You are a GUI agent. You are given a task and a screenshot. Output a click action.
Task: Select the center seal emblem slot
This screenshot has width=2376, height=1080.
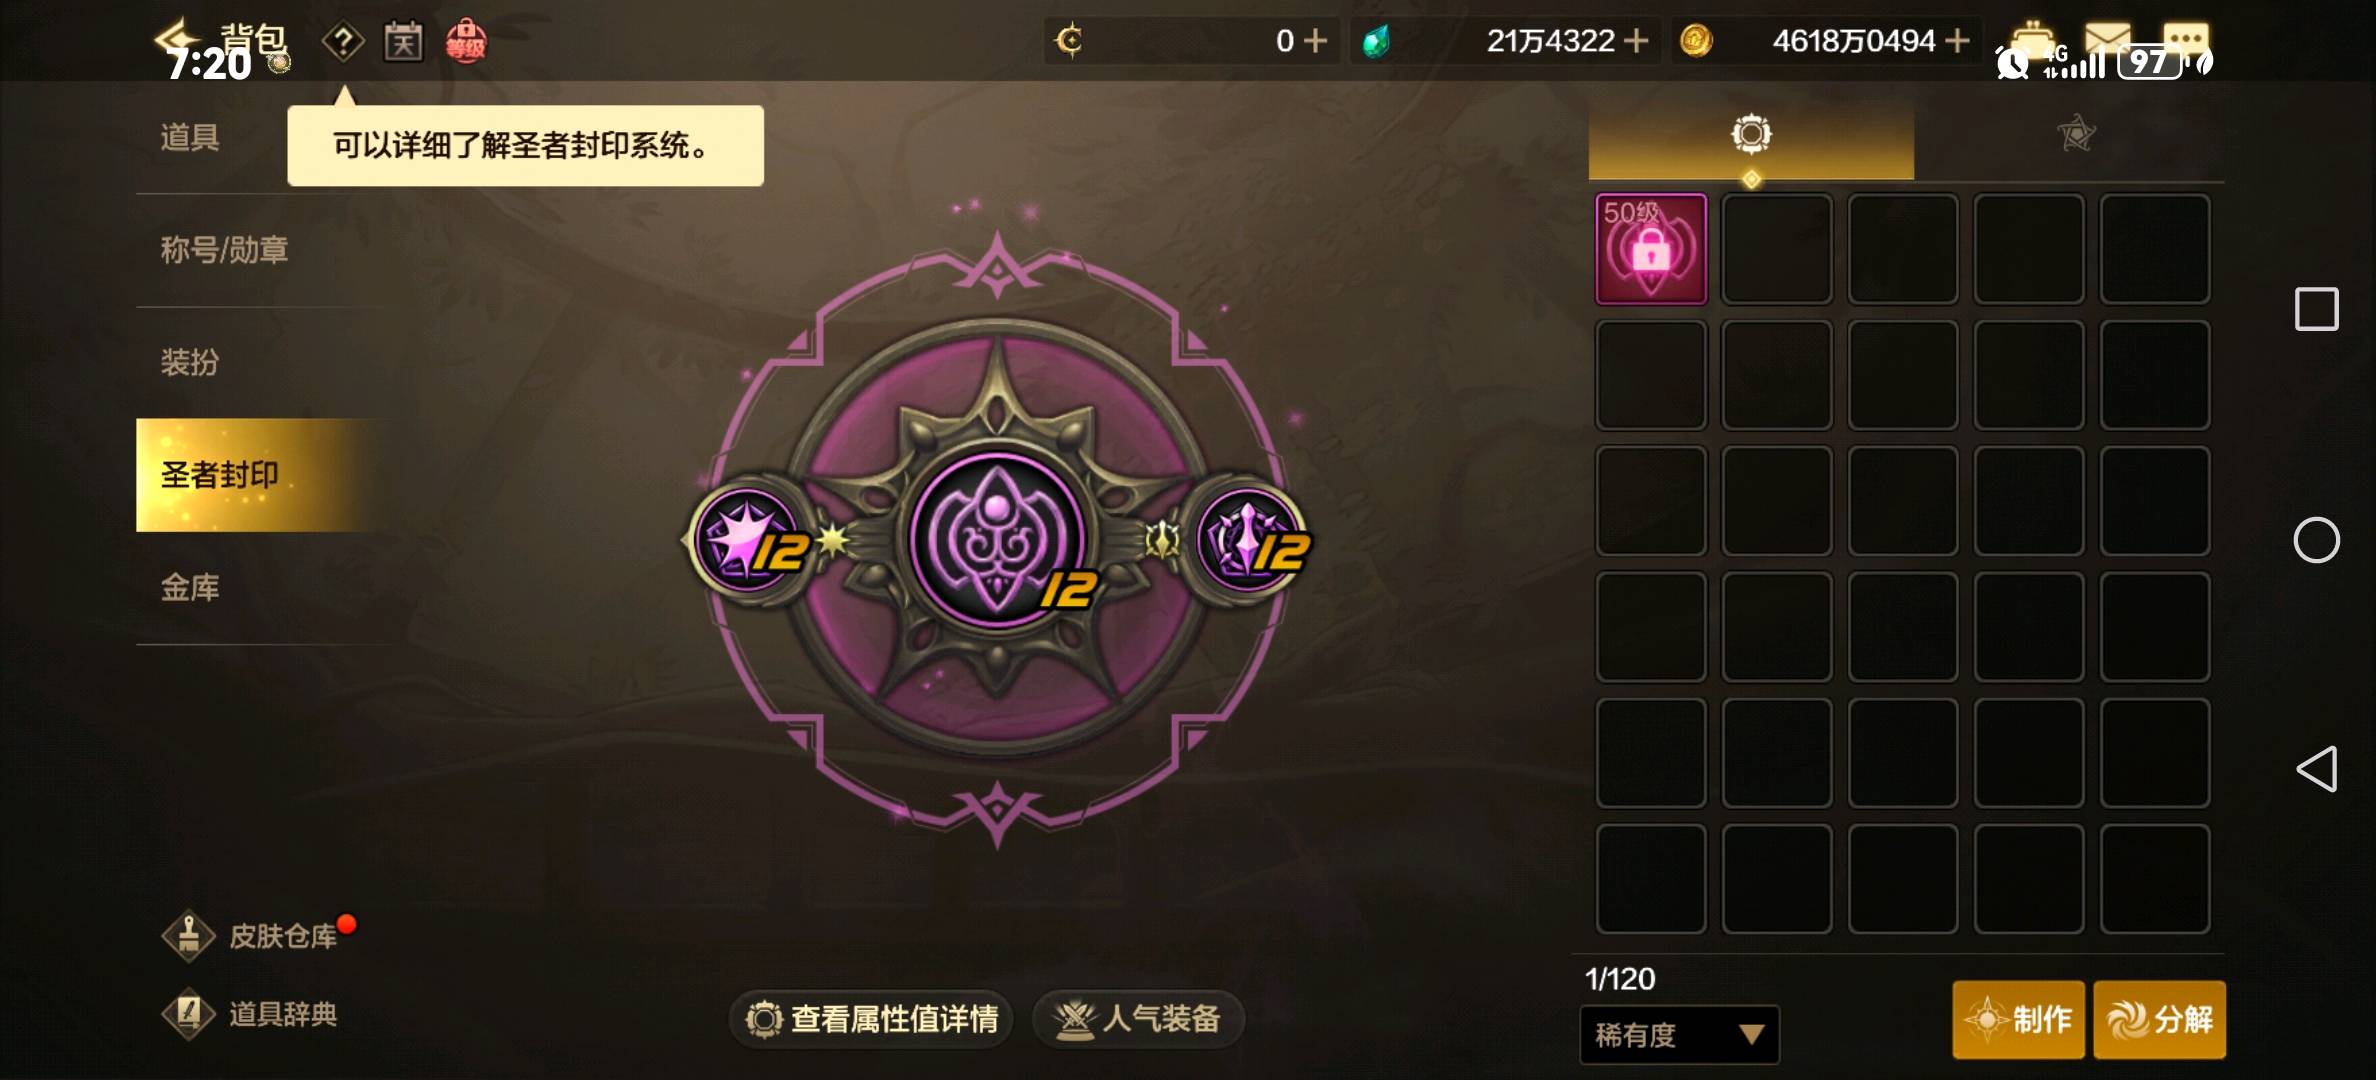[x=999, y=540]
